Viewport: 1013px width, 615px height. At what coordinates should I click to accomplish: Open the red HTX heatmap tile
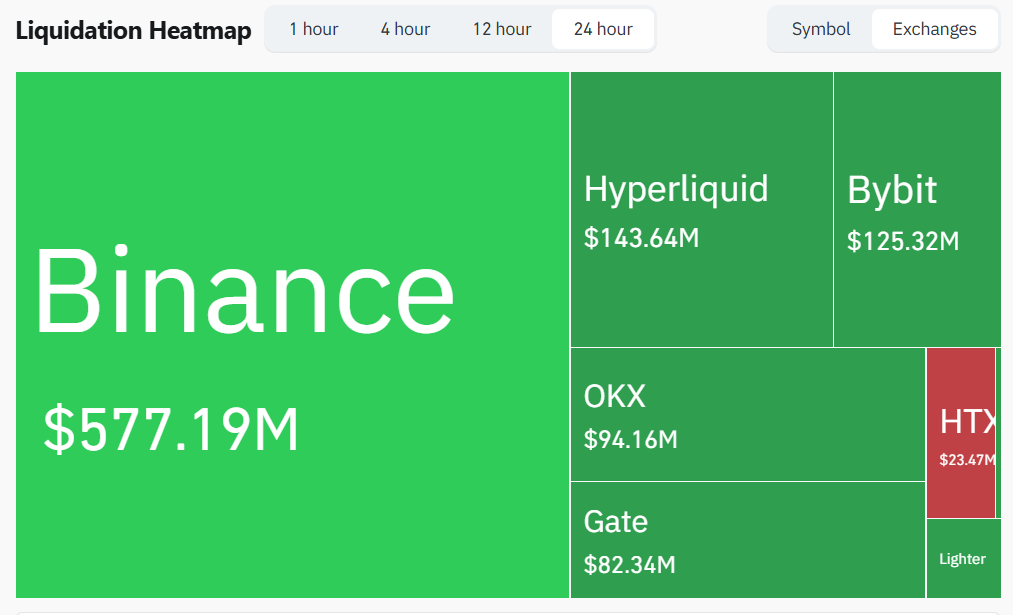[x=961, y=433]
